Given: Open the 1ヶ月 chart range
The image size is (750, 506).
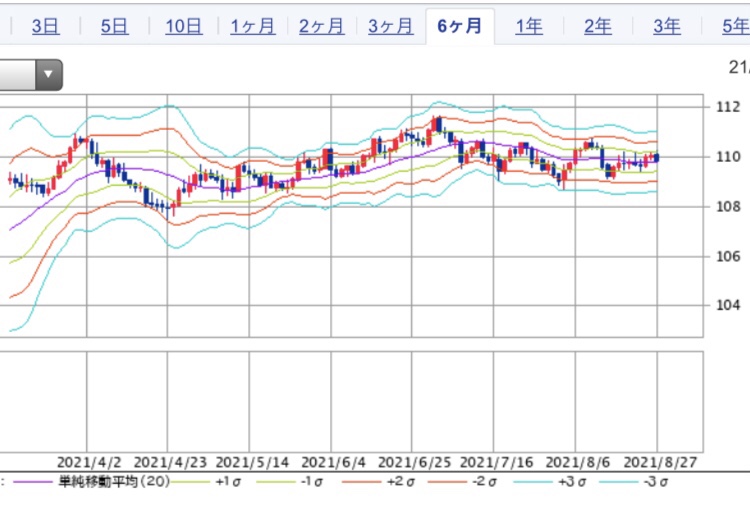Looking at the screenshot, I should click(253, 26).
